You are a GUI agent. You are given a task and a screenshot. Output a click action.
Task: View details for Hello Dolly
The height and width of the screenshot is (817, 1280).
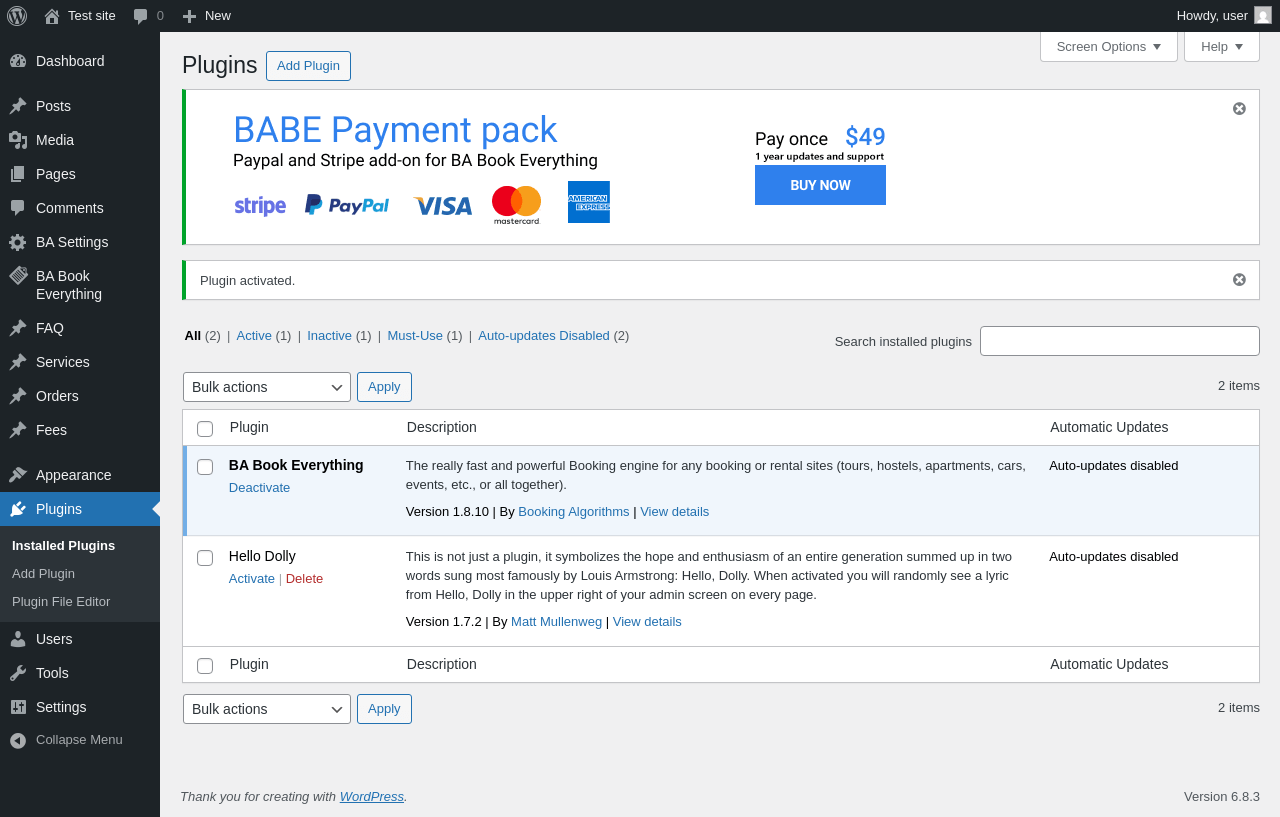click(x=647, y=622)
